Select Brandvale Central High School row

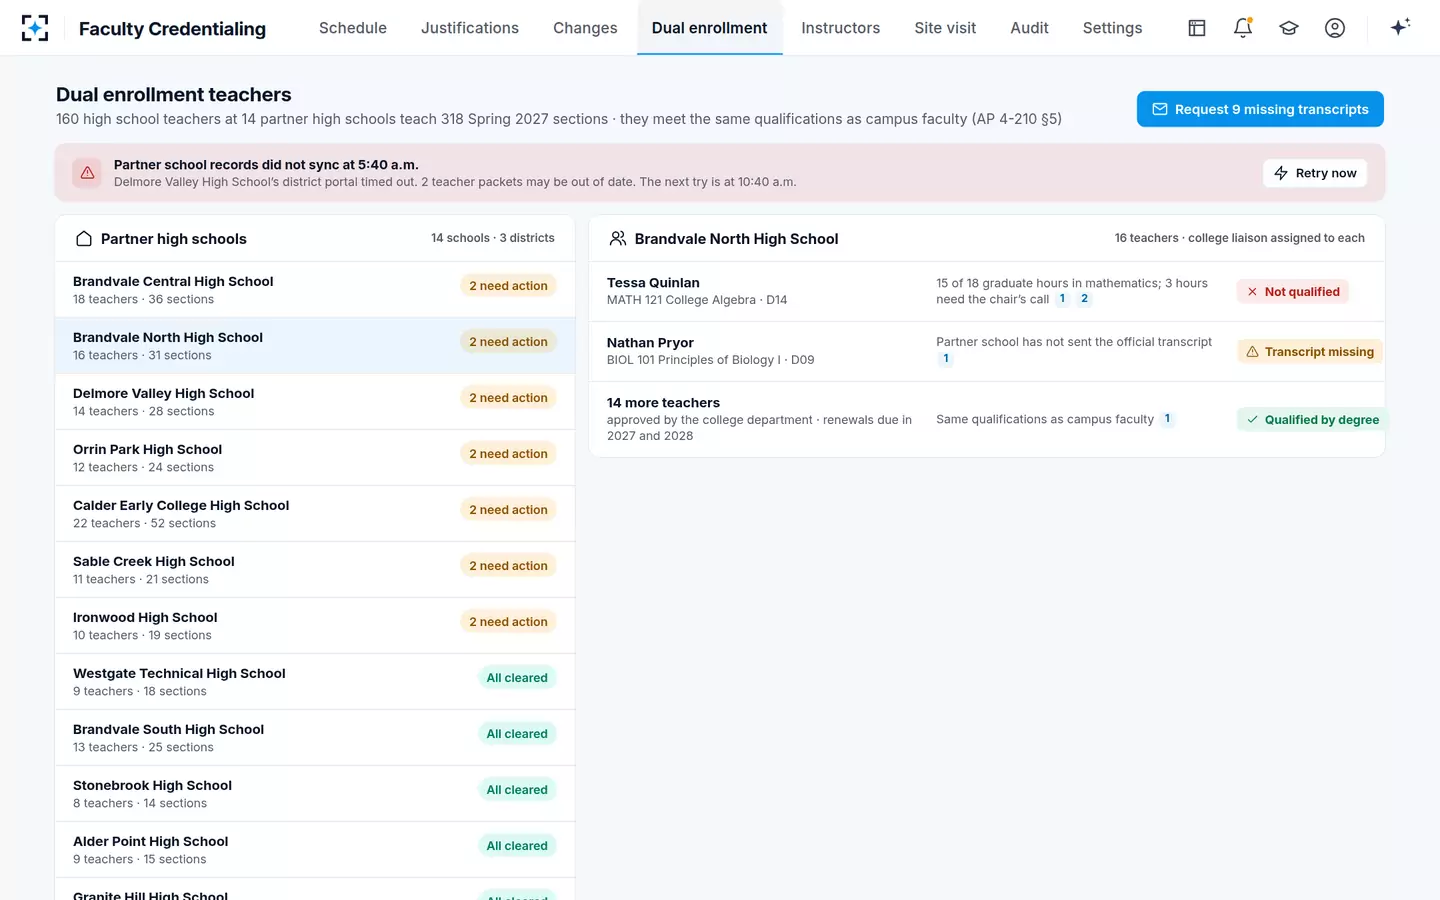click(315, 290)
